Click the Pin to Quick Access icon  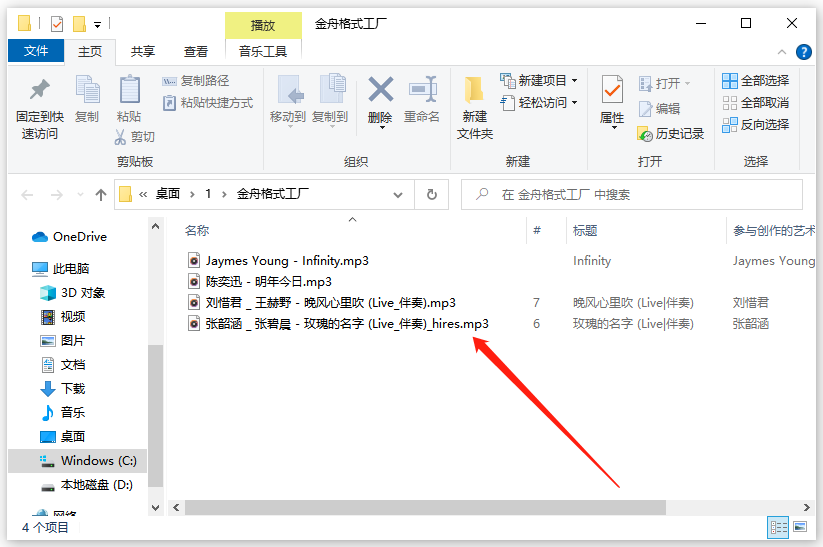tap(39, 91)
